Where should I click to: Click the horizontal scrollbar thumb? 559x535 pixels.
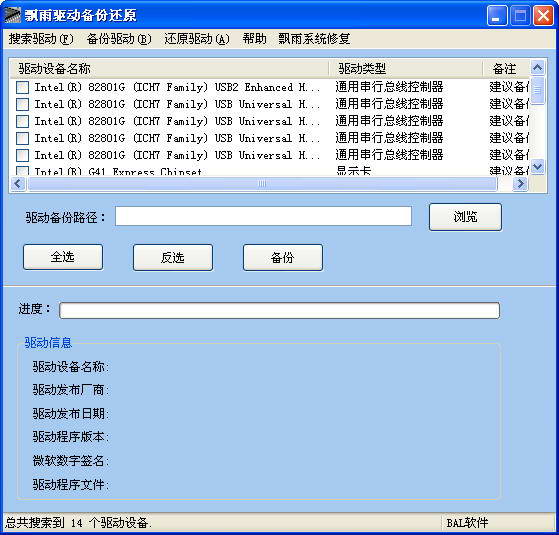(262, 184)
